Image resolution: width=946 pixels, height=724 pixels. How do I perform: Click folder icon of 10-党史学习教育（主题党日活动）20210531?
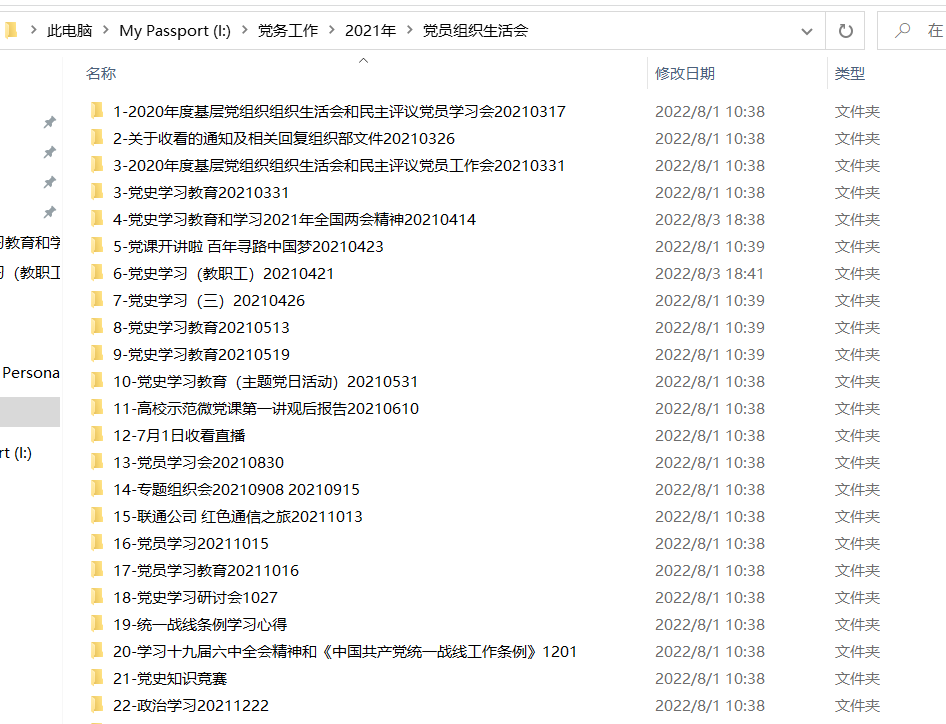coord(97,381)
